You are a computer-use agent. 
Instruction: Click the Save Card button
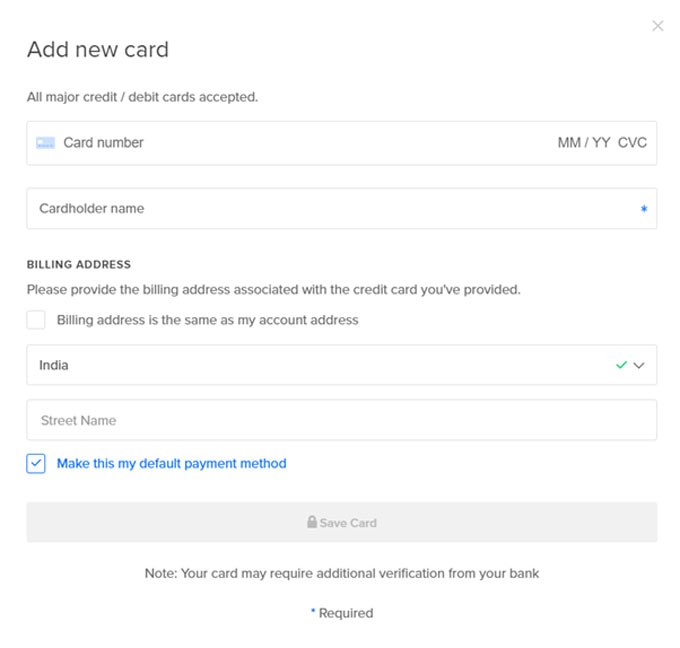342,522
